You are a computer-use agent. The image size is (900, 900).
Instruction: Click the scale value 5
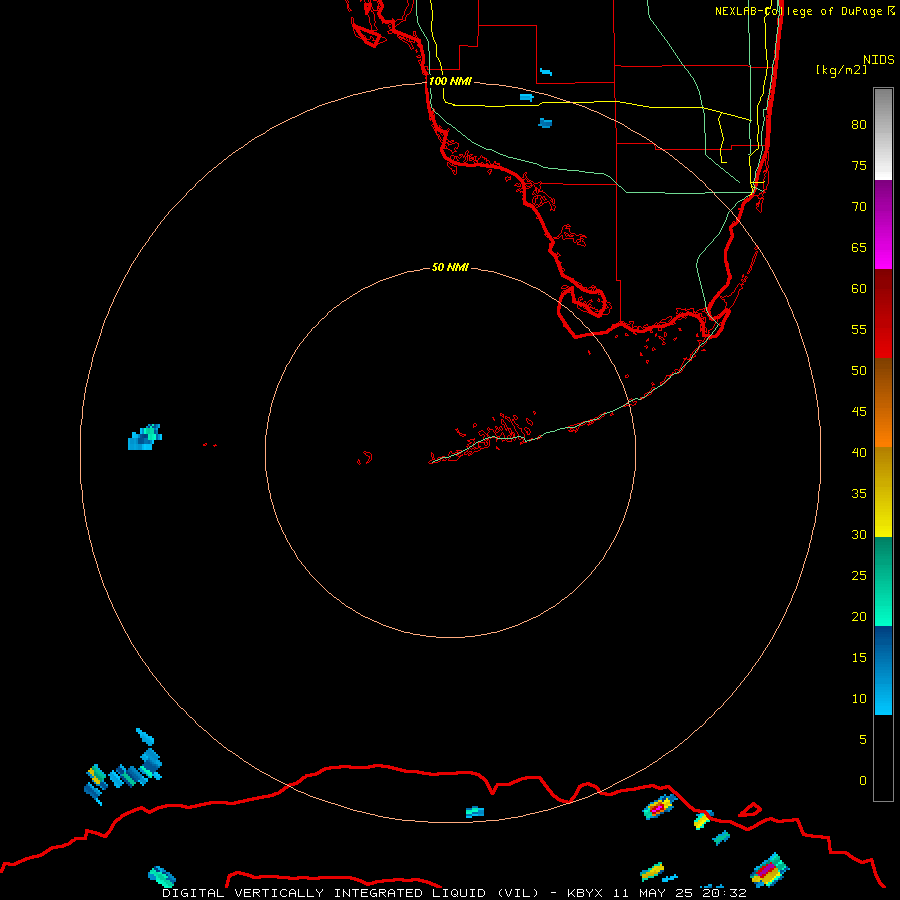coord(863,739)
